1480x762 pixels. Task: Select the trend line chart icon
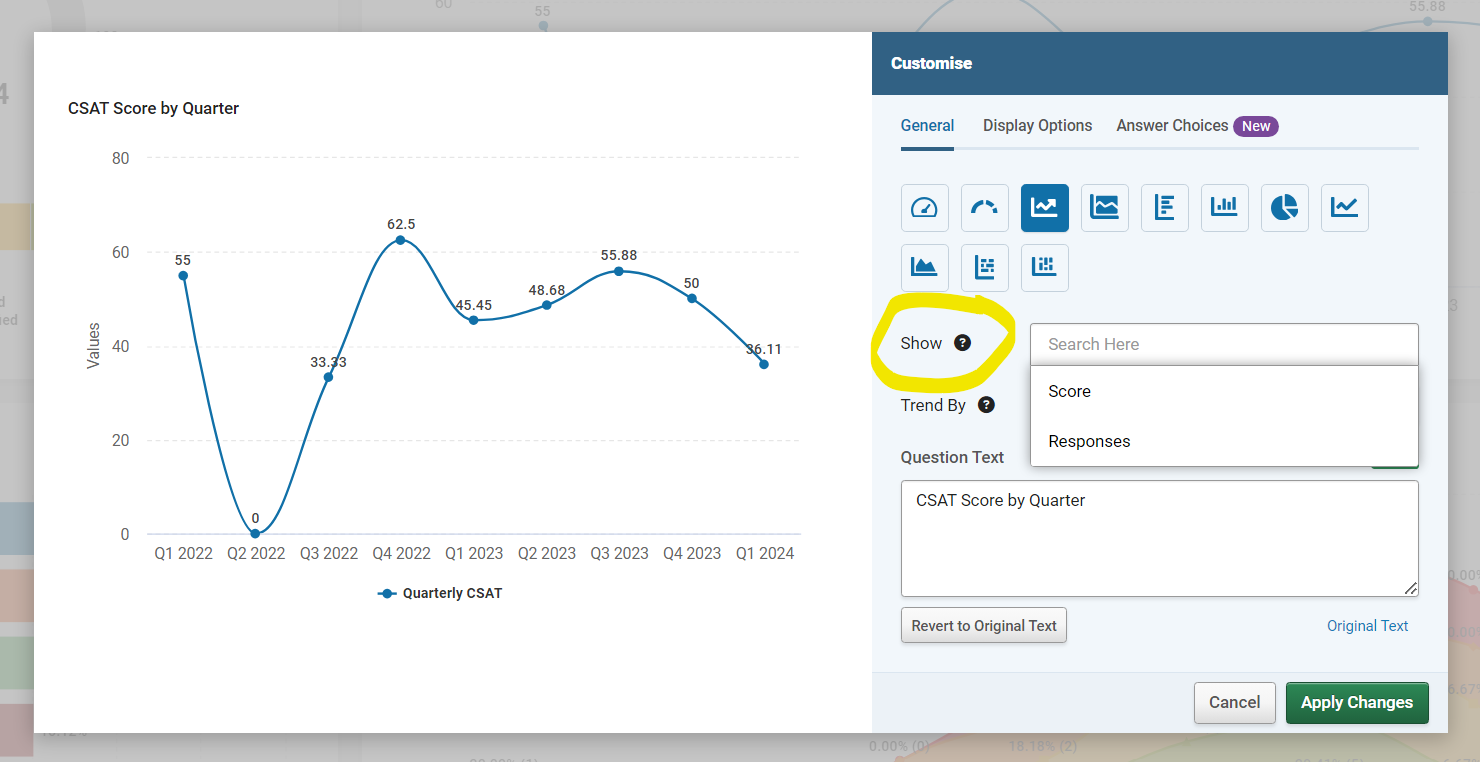(1344, 207)
